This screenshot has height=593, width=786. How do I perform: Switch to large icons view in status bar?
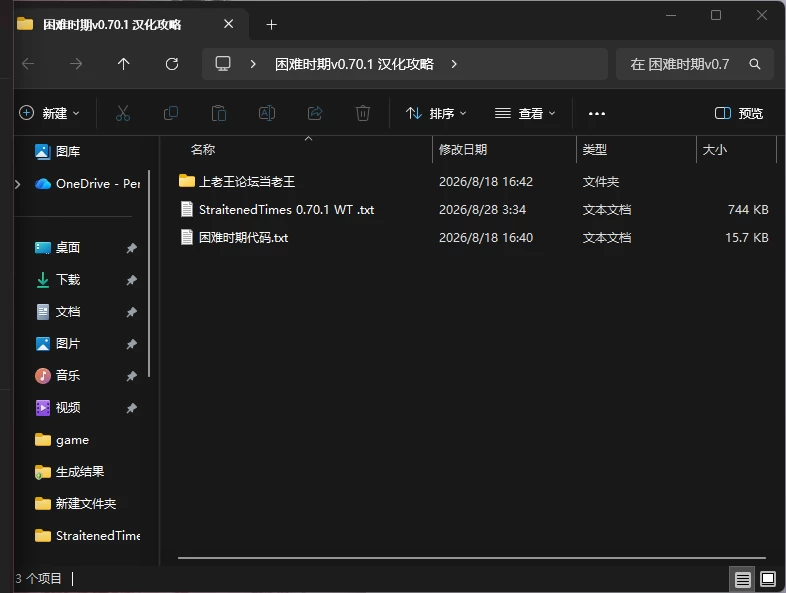(768, 579)
